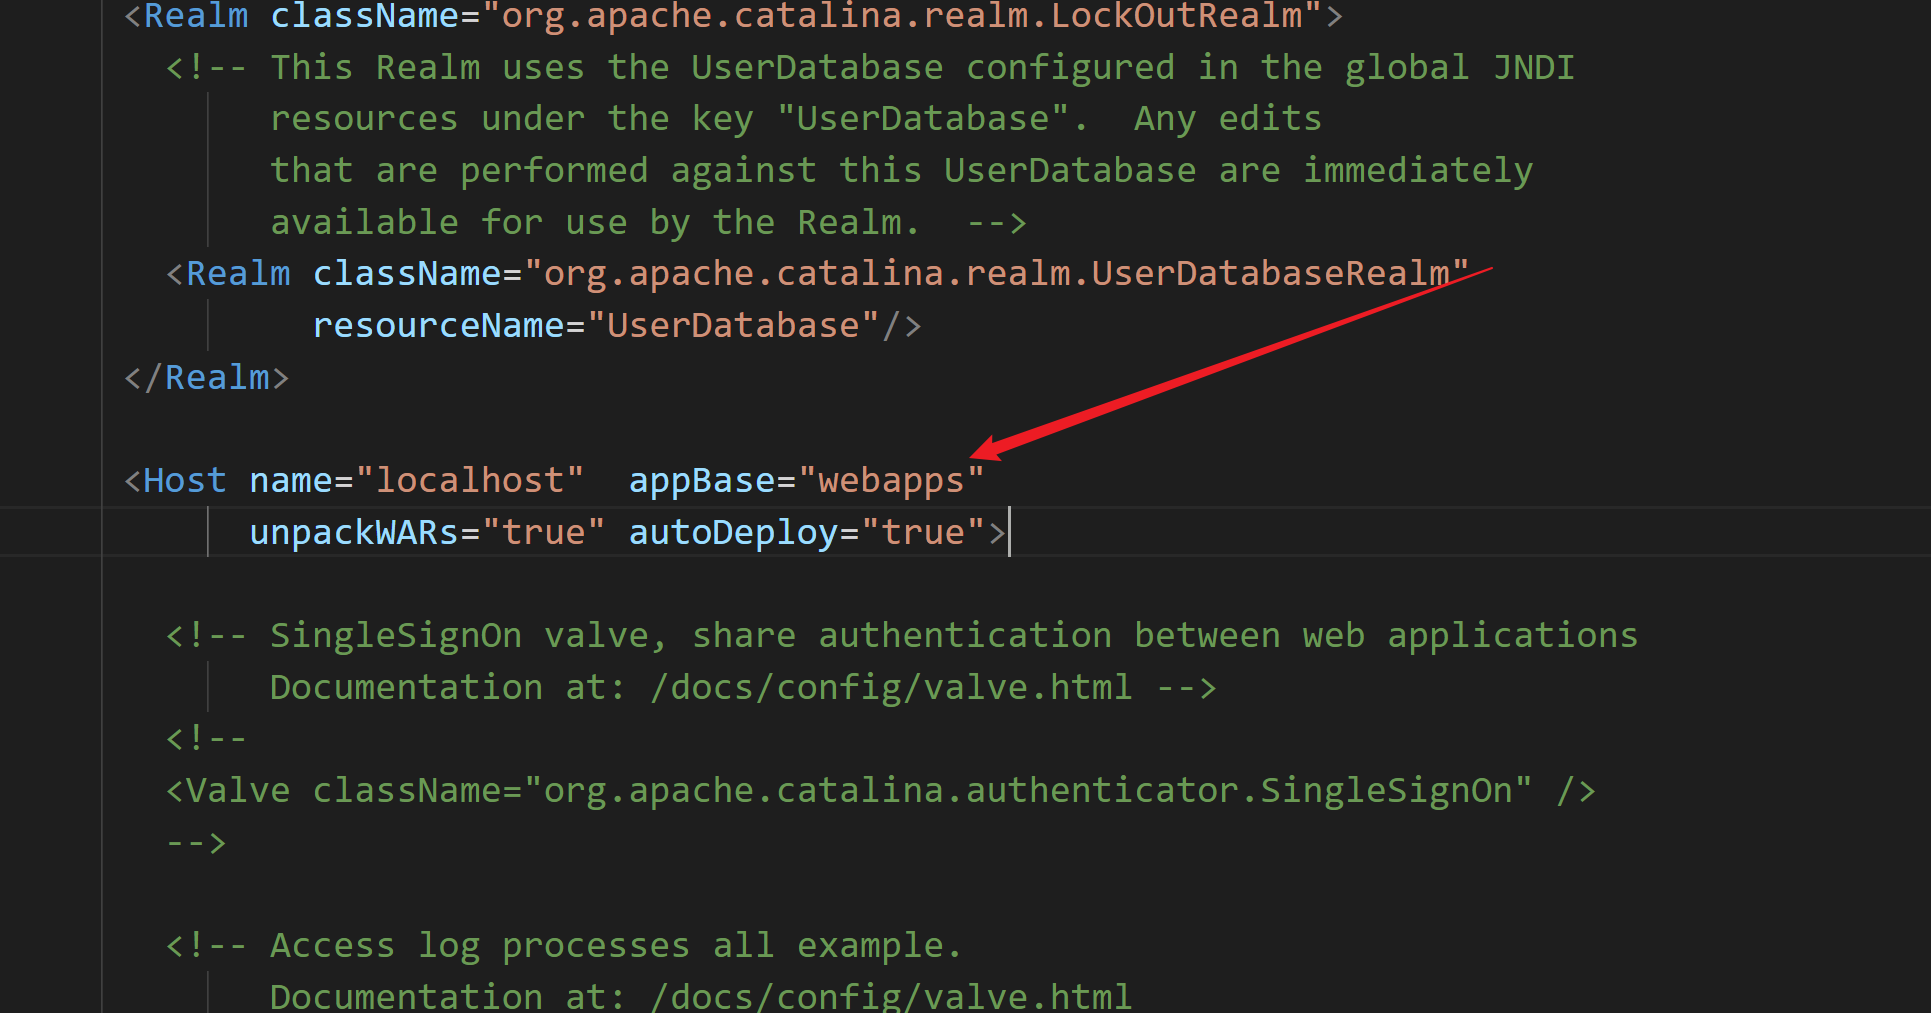Viewport: 1931px width, 1013px height.
Task: Click the 'available for use by the Realm.' line
Action: tap(648, 222)
